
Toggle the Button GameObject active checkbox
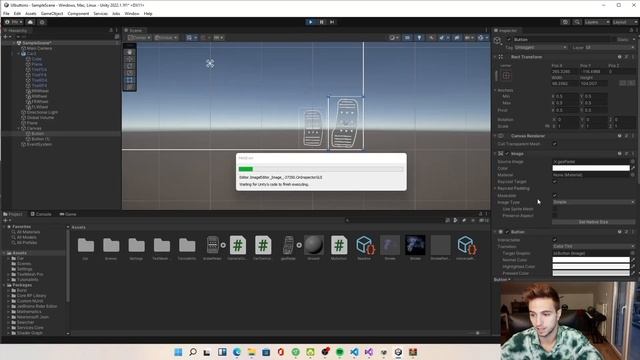pos(509,40)
